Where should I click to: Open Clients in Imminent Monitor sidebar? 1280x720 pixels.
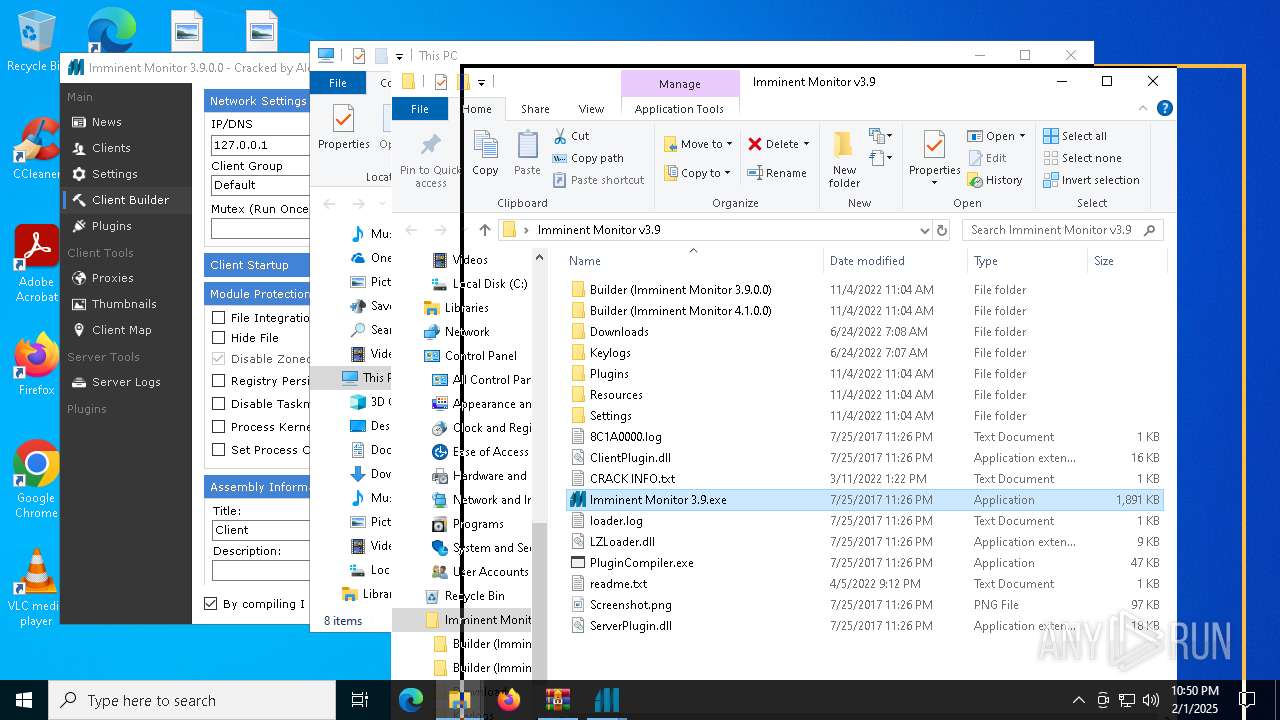point(111,148)
